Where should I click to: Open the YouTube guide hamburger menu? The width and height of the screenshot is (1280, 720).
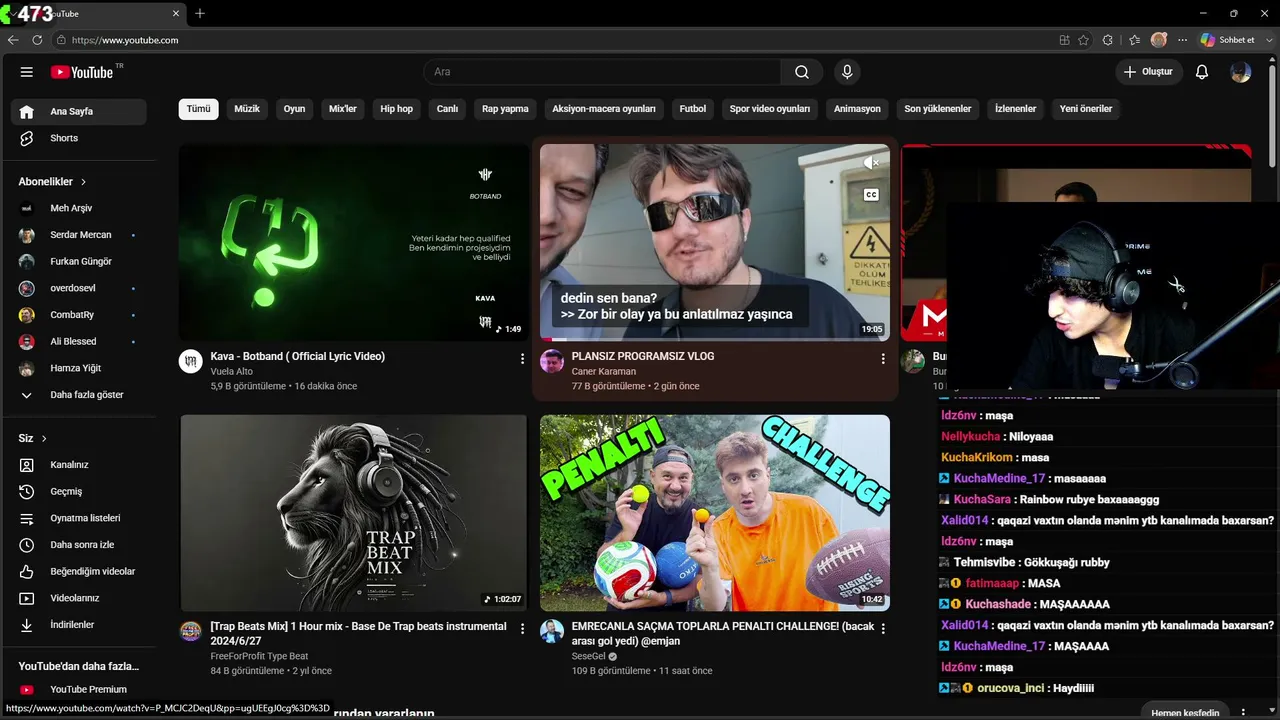click(x=27, y=72)
